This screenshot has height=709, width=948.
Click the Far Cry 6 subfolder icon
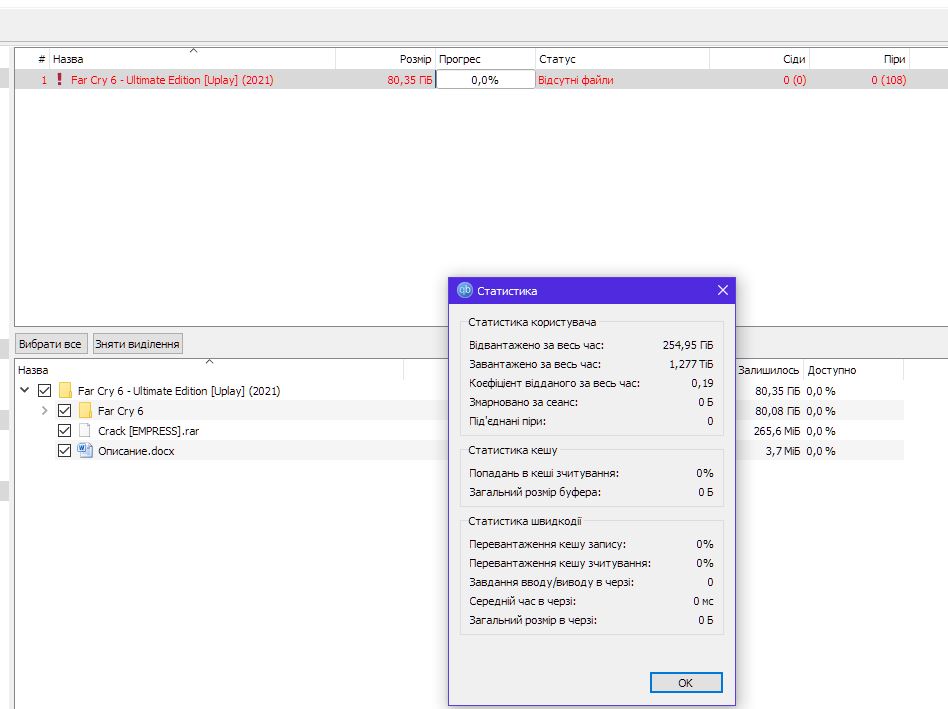(85, 411)
